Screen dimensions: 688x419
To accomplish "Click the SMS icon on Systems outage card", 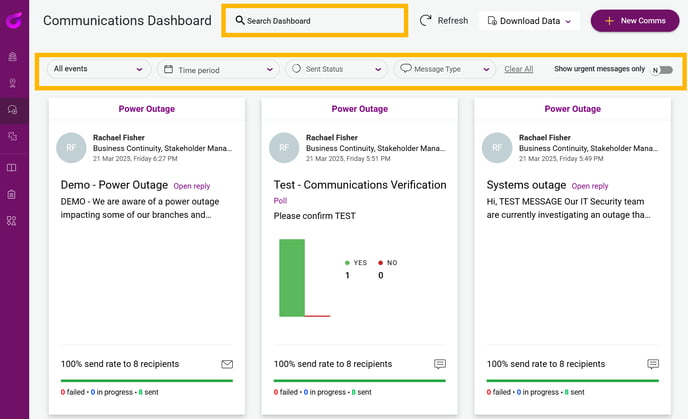I will click(x=653, y=364).
